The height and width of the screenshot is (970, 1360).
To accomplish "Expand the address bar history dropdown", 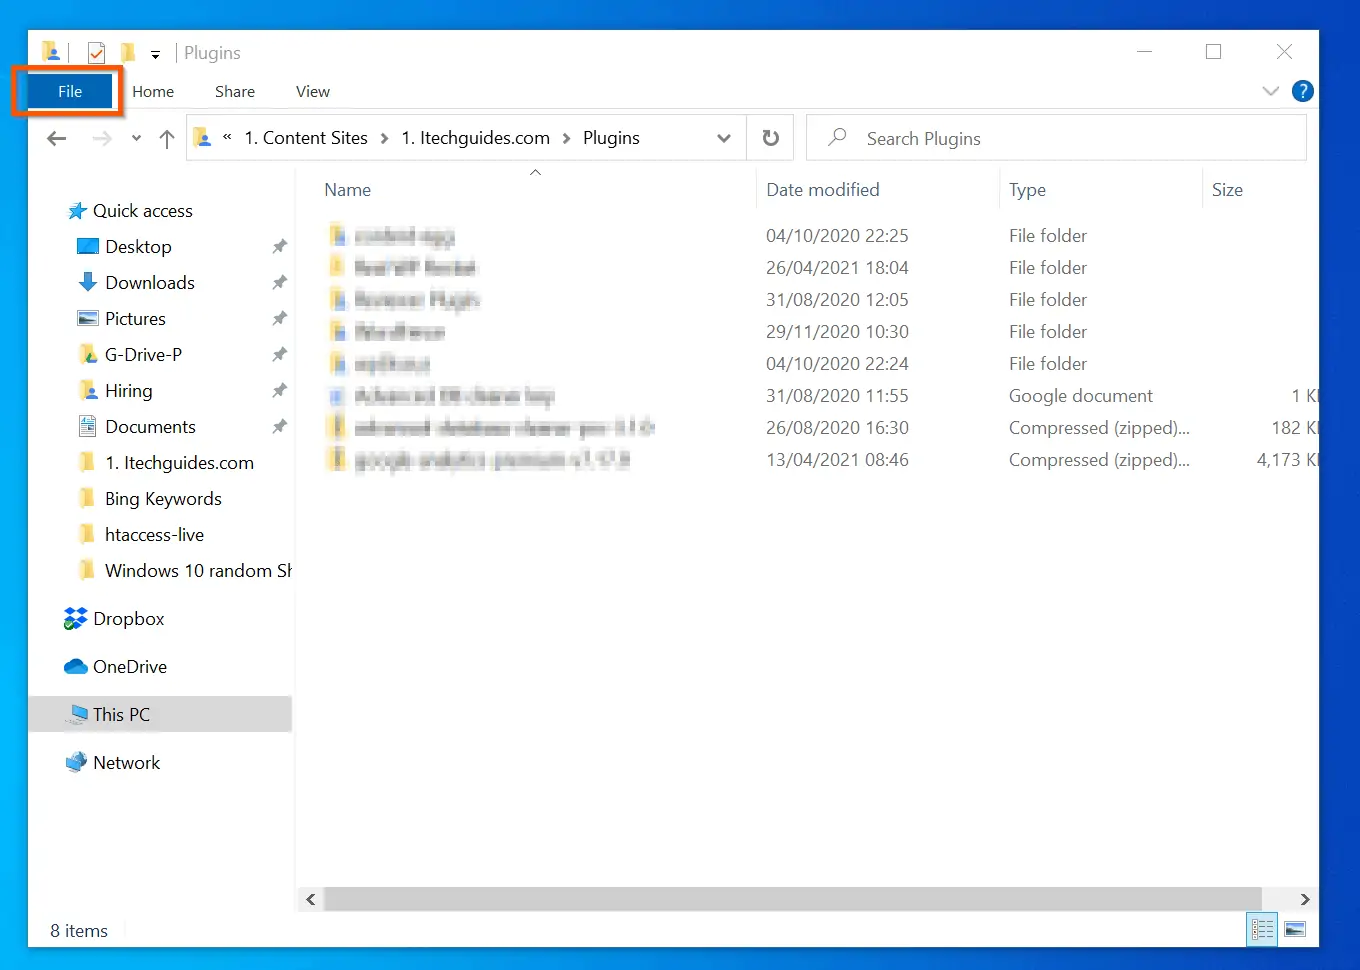I will tap(724, 138).
